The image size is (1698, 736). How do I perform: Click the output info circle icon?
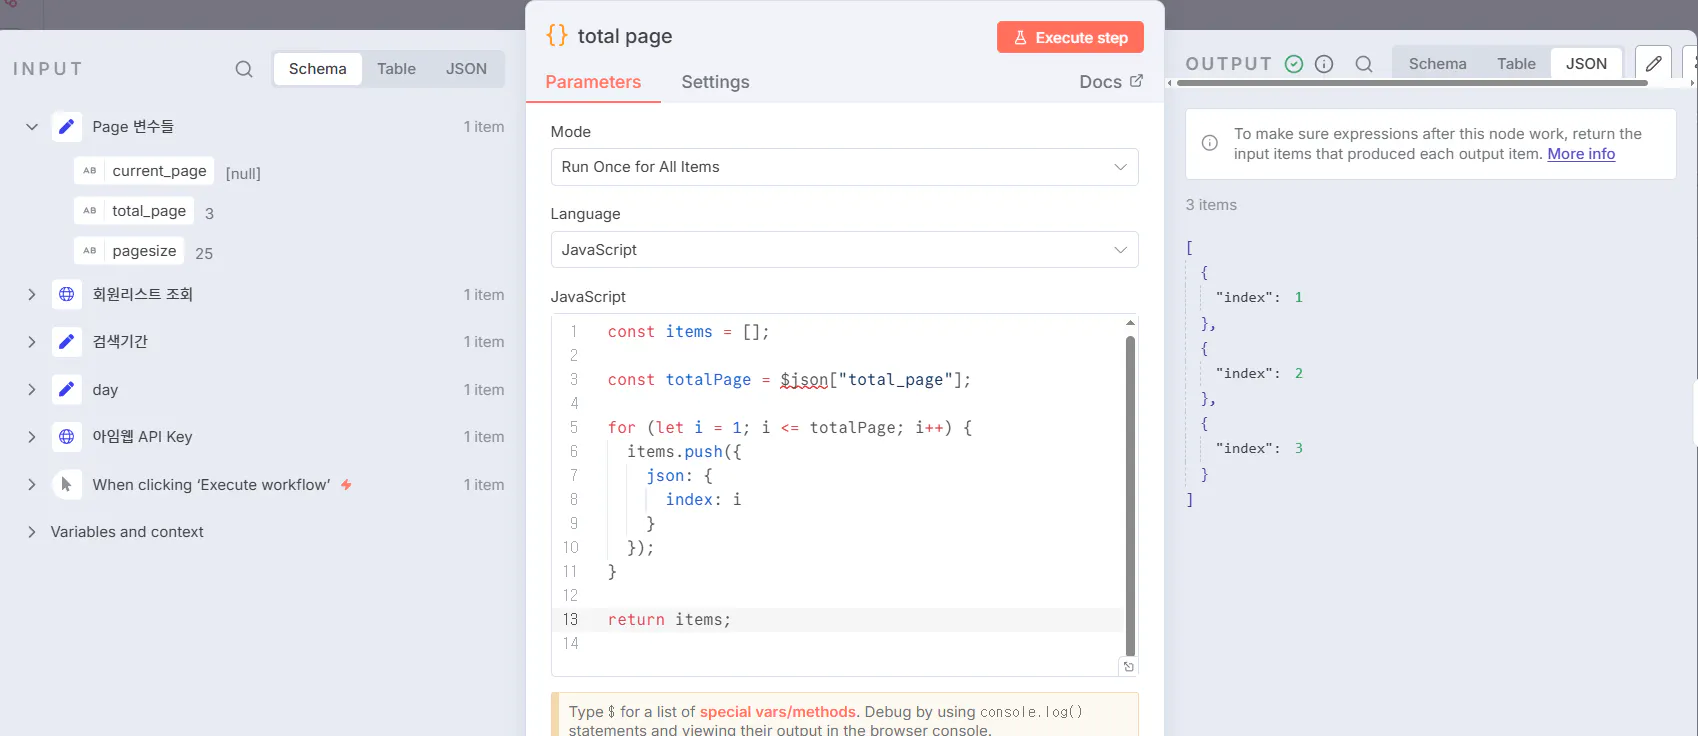(1324, 64)
